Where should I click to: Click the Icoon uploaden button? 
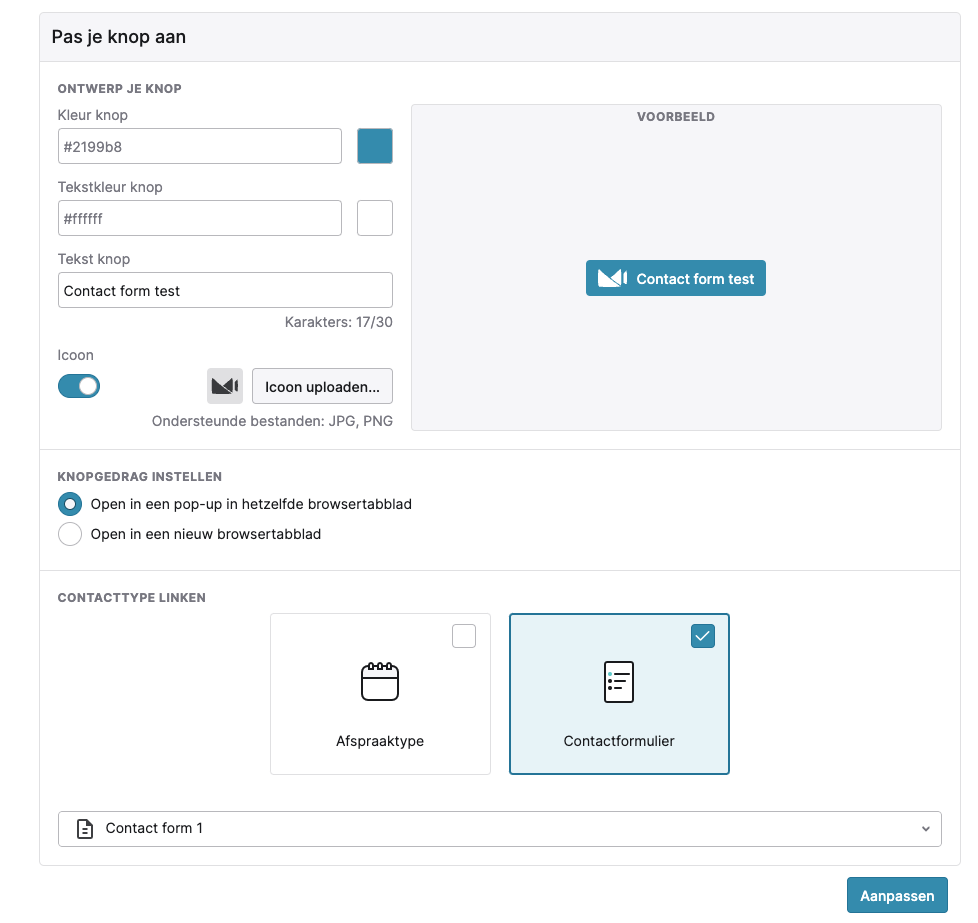point(322,386)
